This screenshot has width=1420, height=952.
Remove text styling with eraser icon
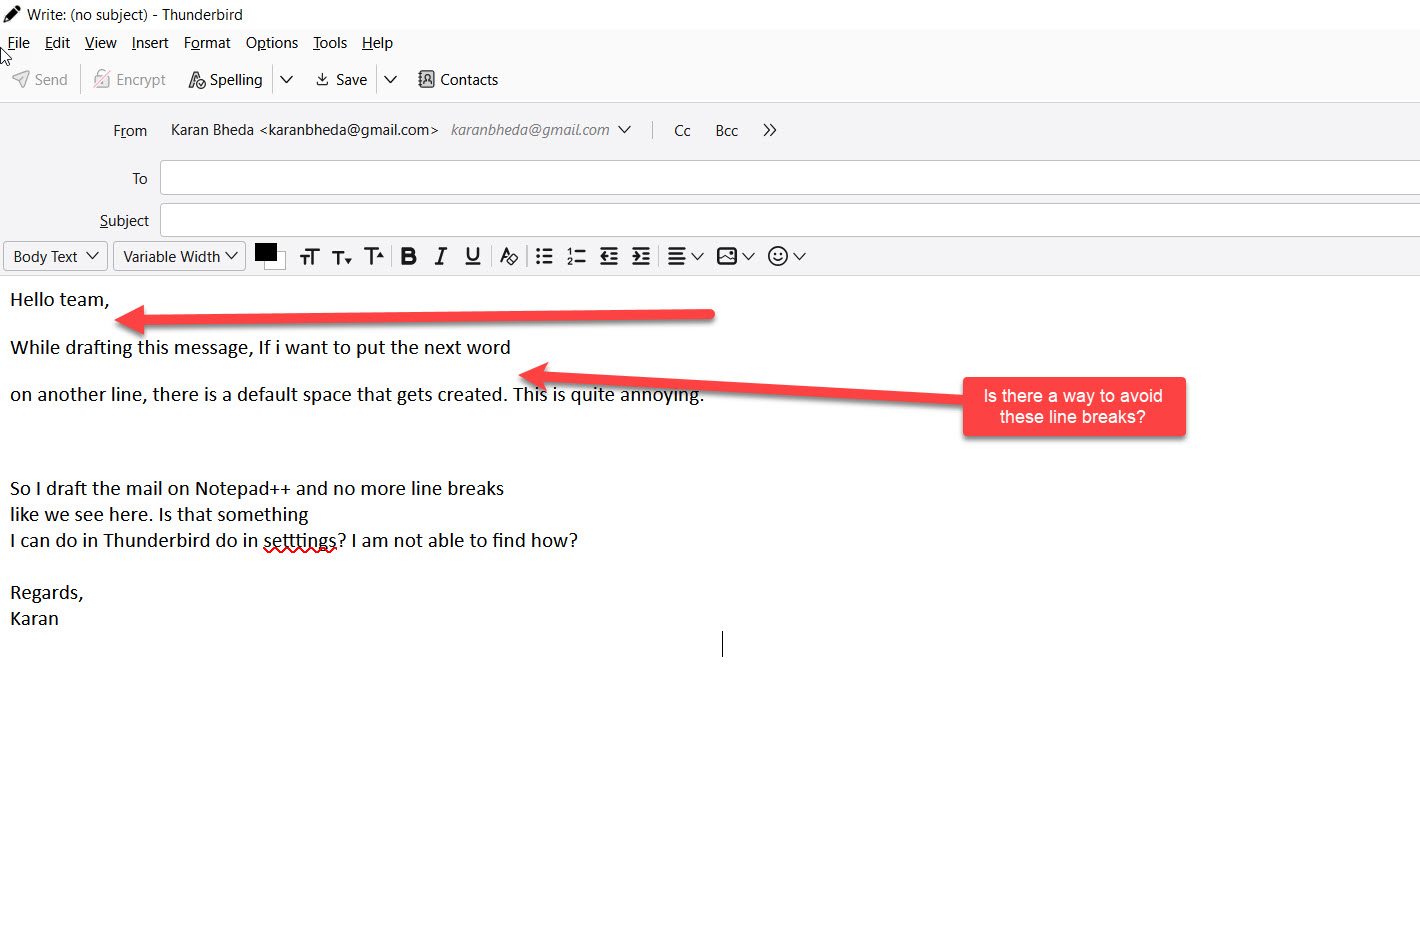[x=509, y=257]
